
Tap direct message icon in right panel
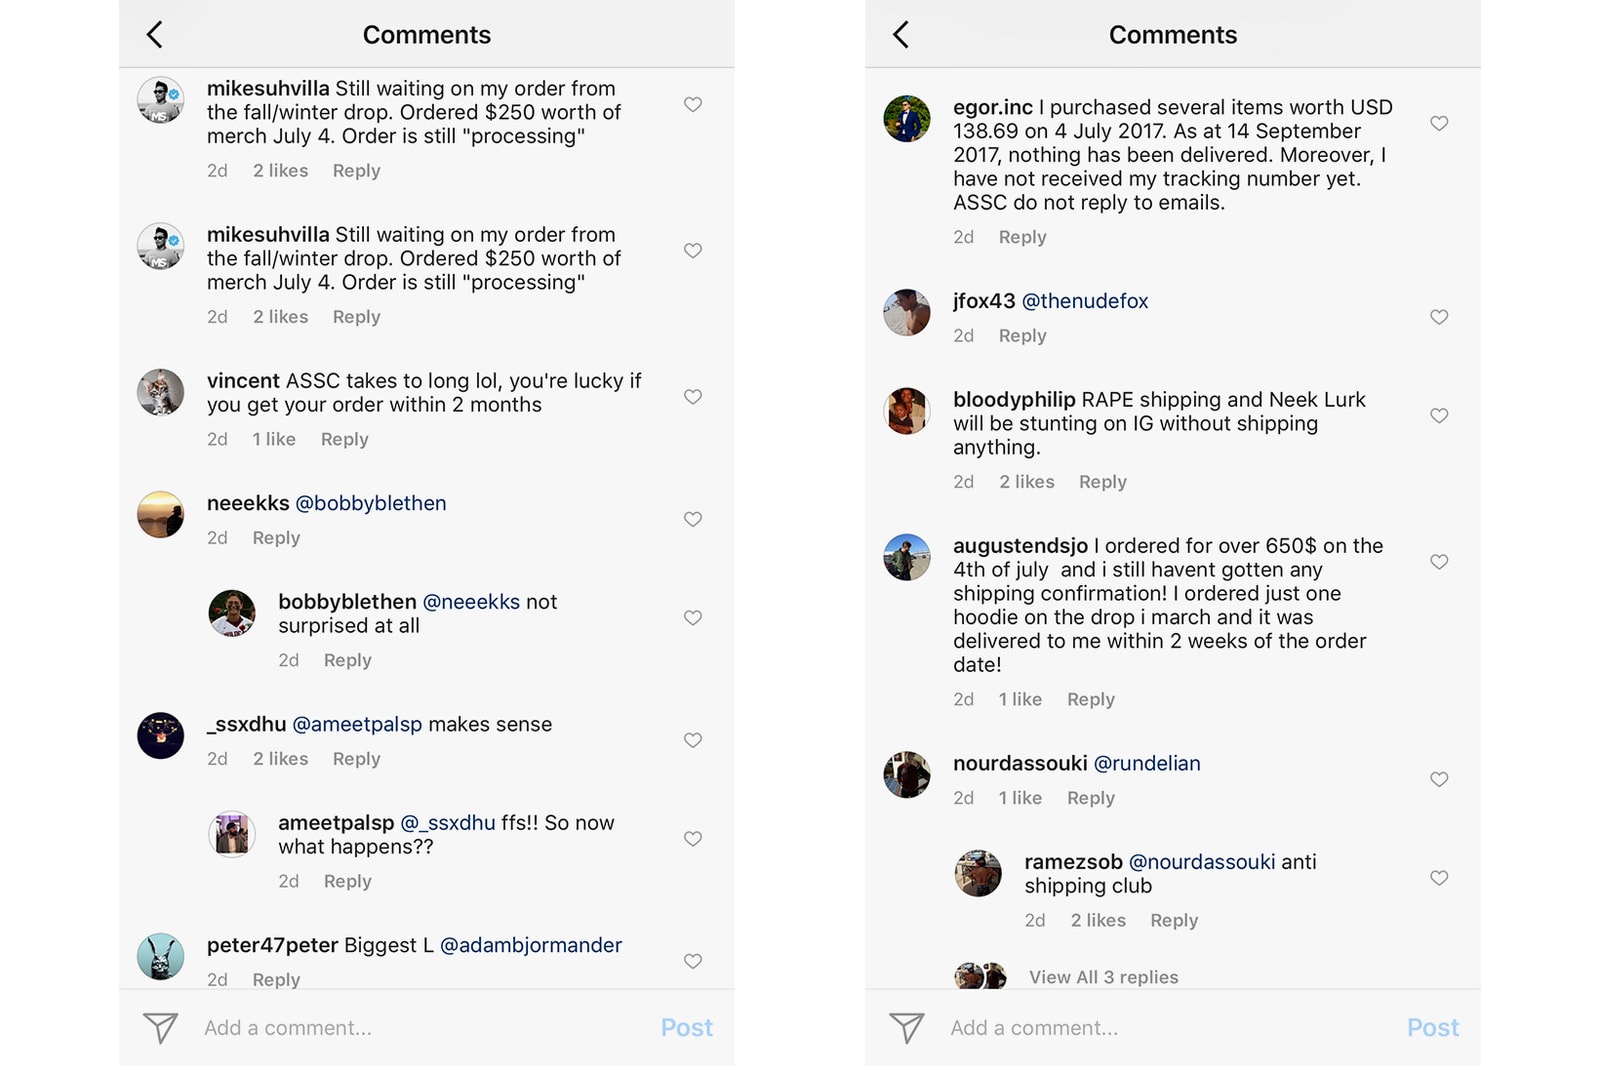point(906,1027)
